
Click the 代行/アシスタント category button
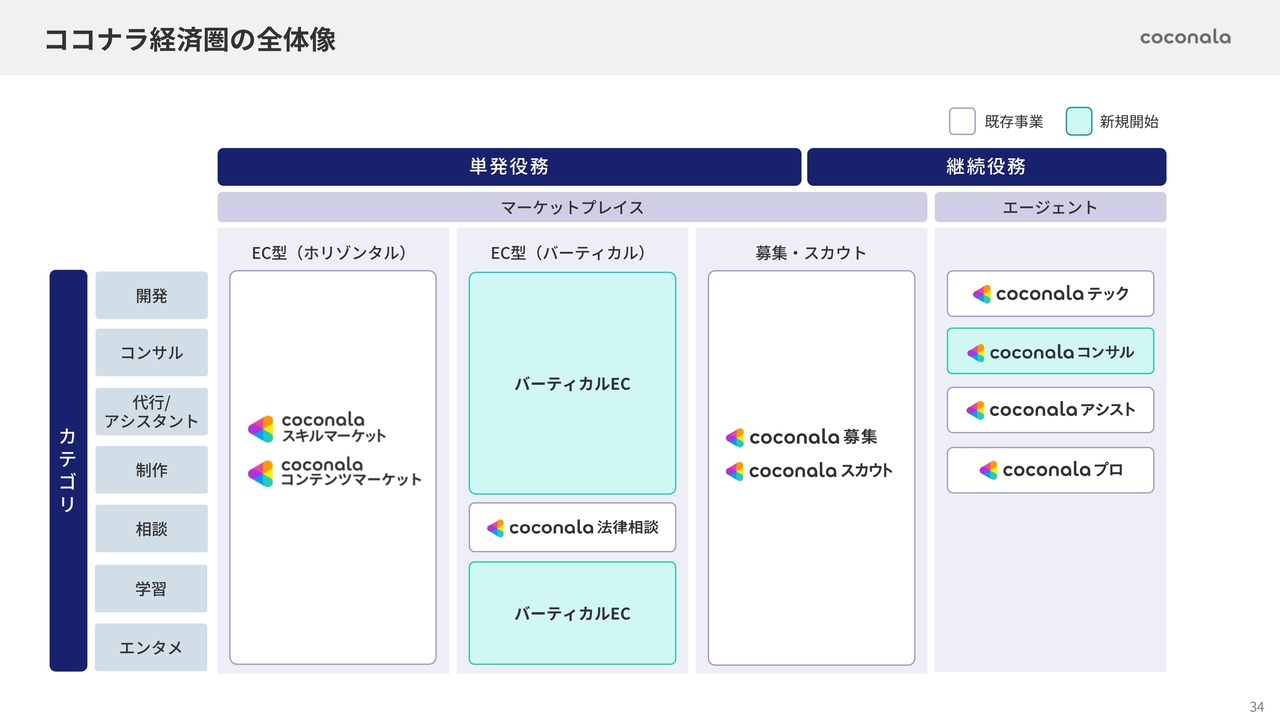152,412
